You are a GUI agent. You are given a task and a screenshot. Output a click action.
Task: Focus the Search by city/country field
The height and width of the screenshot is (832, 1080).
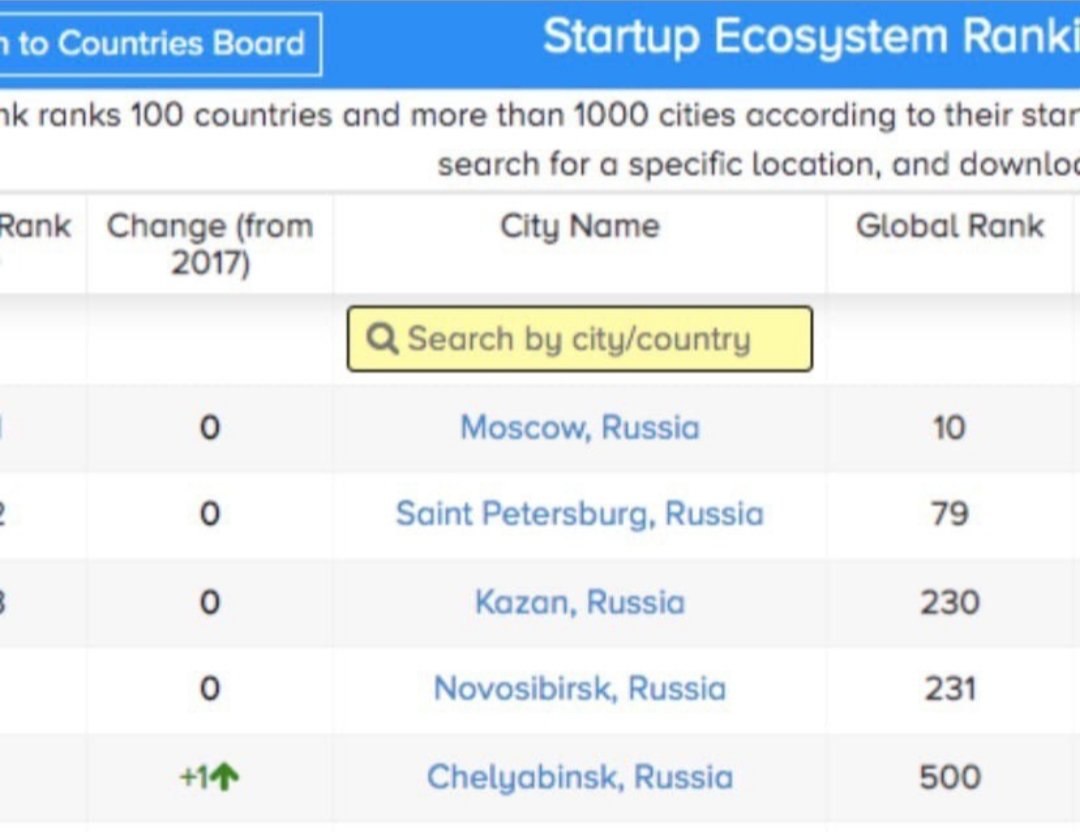click(x=580, y=339)
